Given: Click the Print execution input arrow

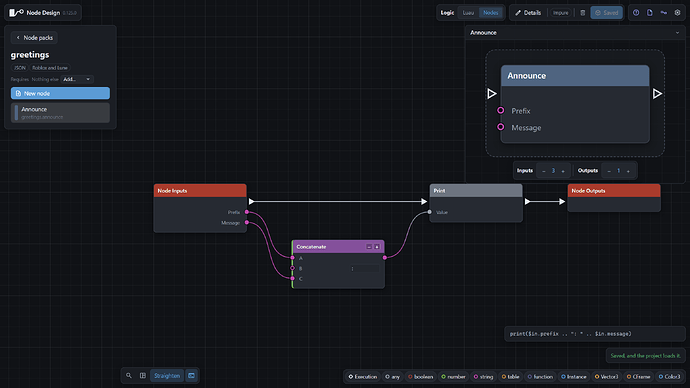Looking at the screenshot, I should 424,201.
